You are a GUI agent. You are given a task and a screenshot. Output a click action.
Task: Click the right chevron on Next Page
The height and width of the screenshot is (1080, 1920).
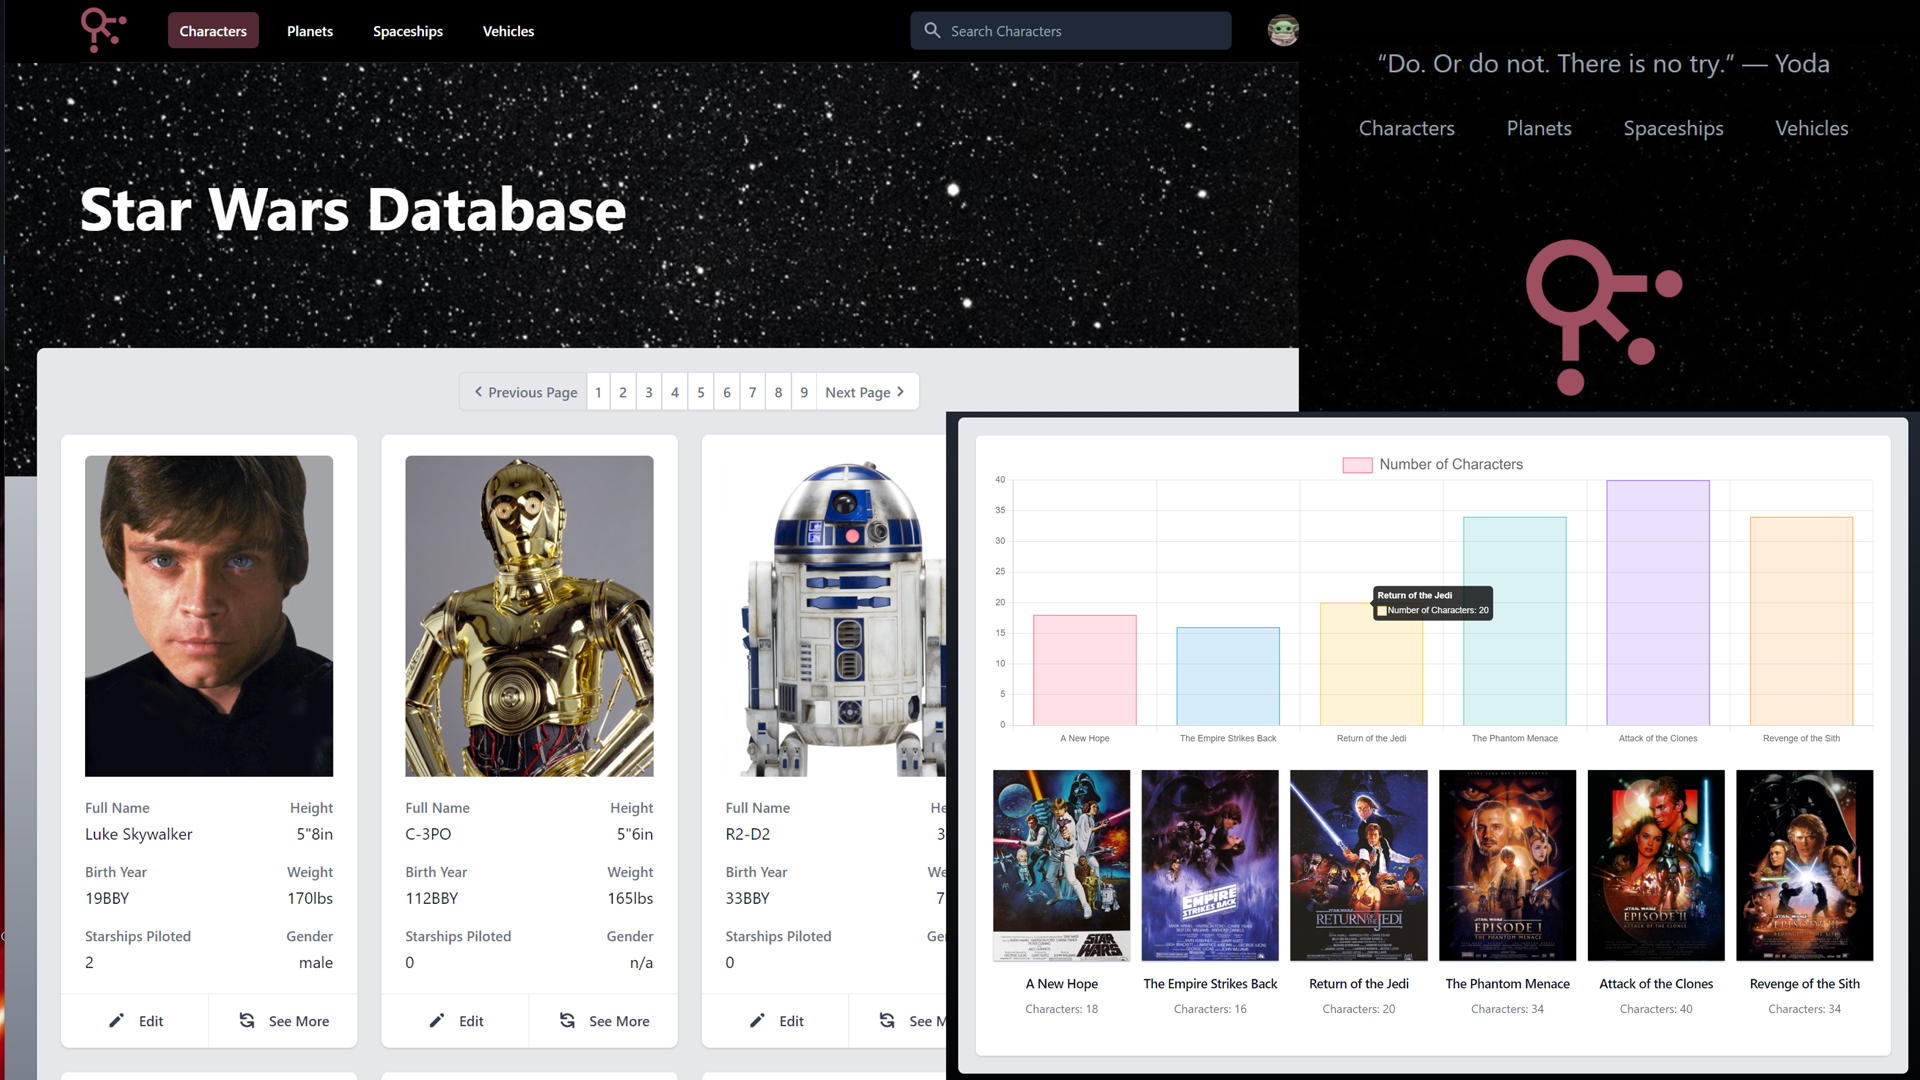(901, 392)
